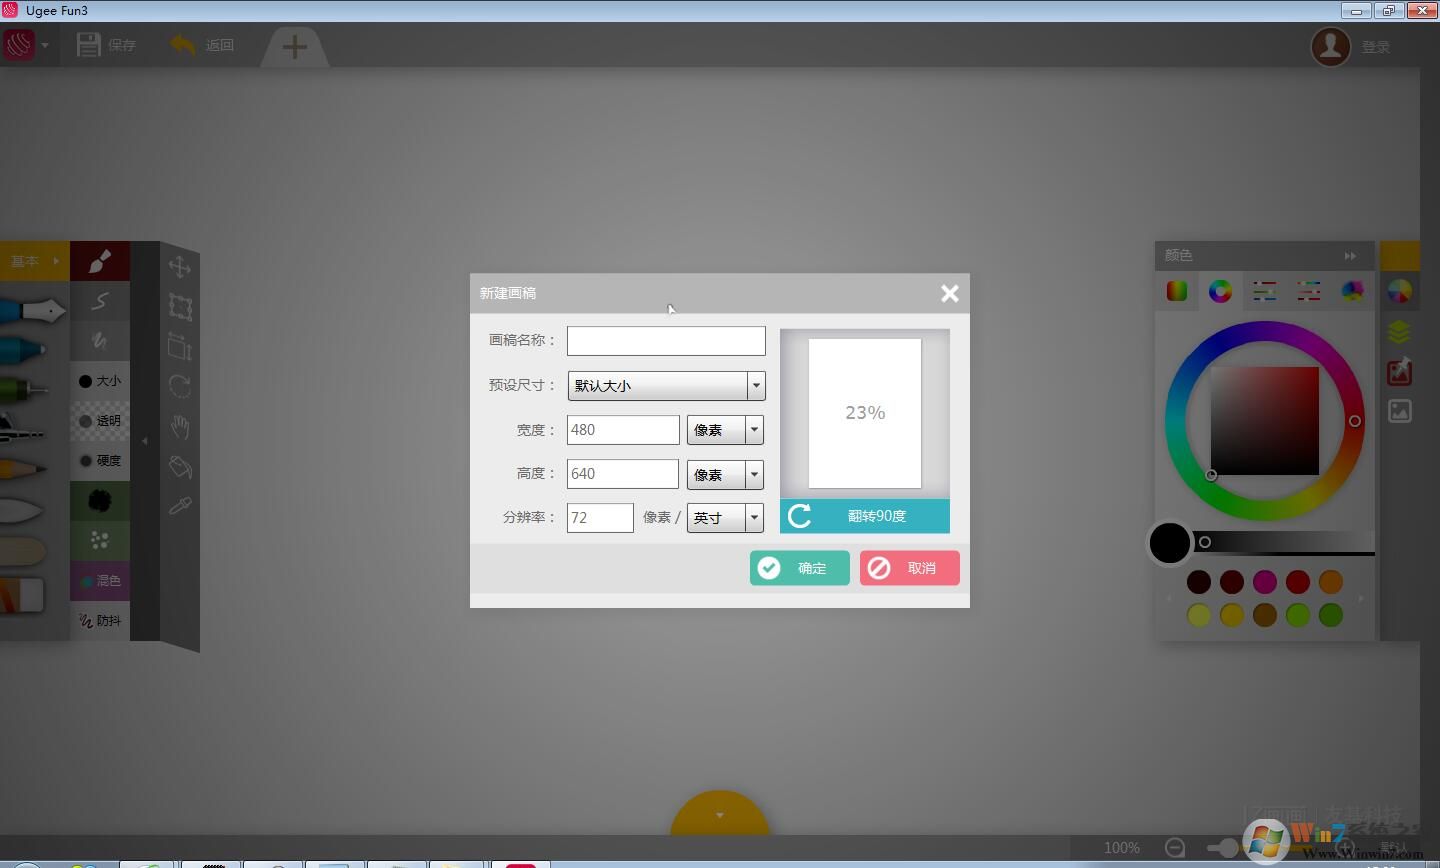Click the 分辨率 resolution value field
Screen dimensions: 1440x868
pyautogui.click(x=600, y=518)
